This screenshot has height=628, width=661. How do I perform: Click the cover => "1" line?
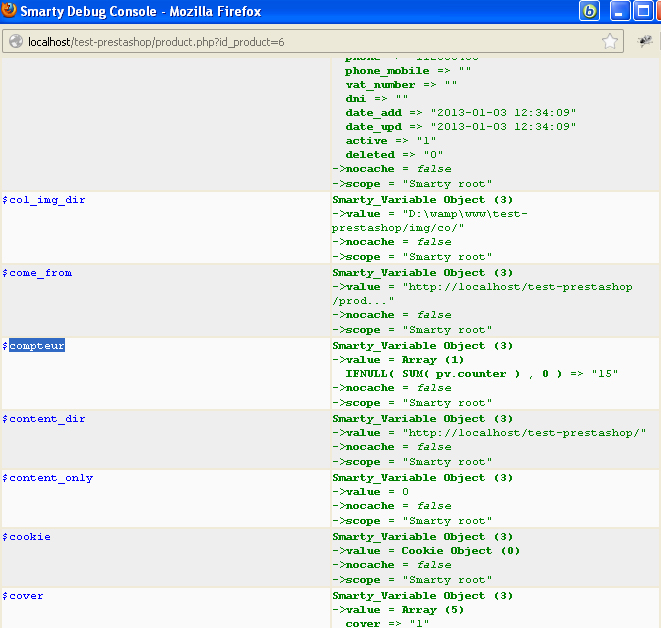click(387, 623)
